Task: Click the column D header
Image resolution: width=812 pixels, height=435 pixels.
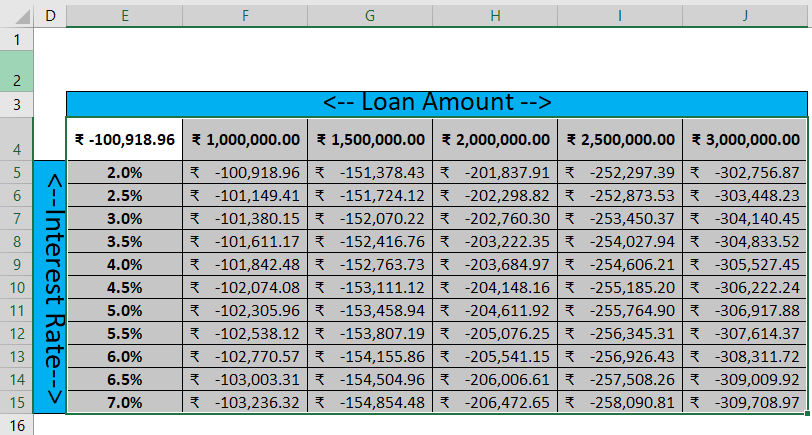Action: 50,14
